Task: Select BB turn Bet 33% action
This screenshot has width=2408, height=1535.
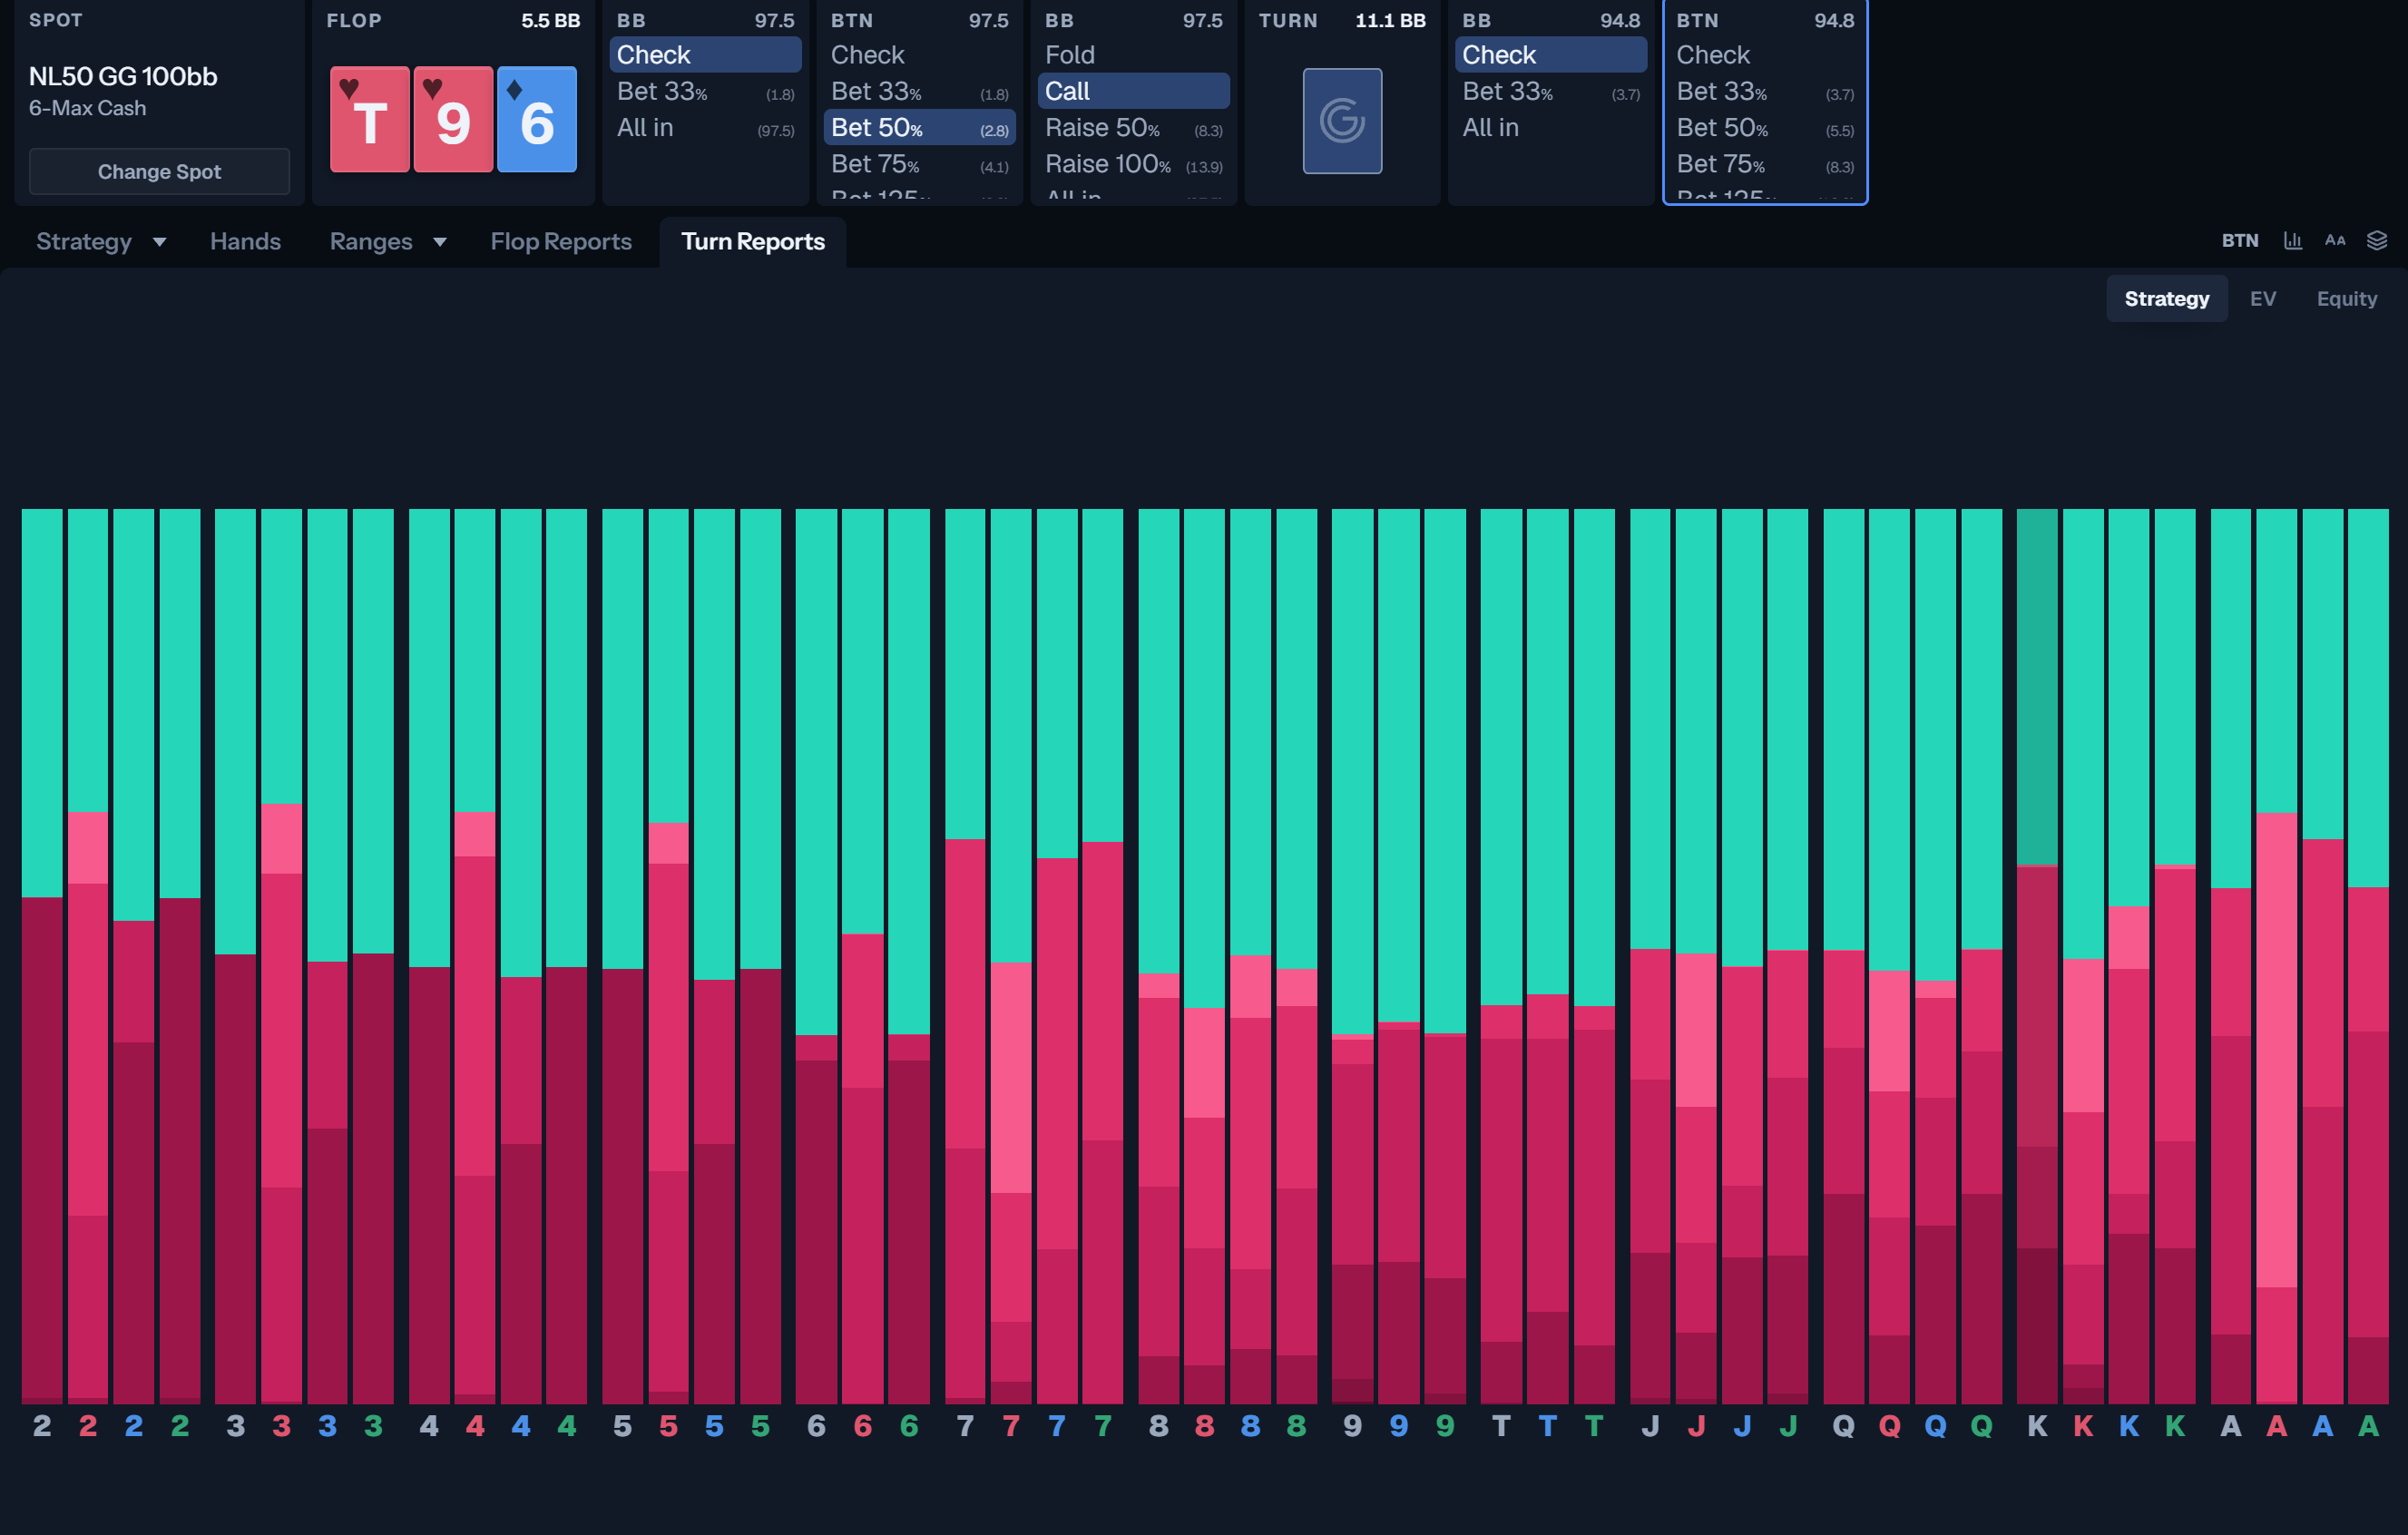Action: coord(1550,91)
